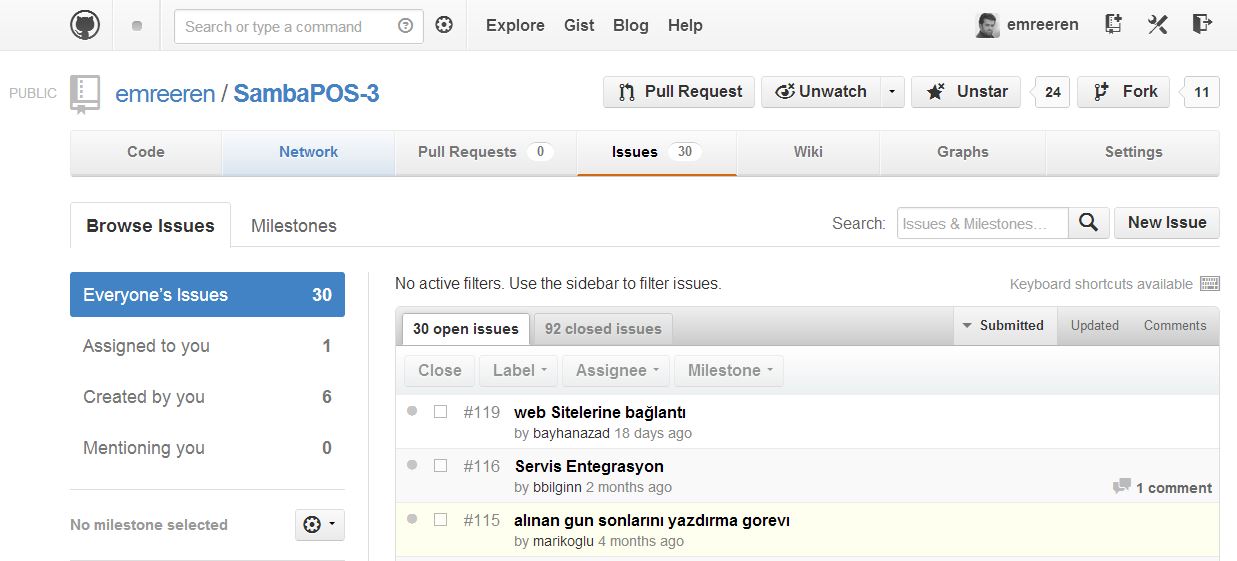The image size is (1237, 561).
Task: Select checkbox for issue #116
Action: 440,466
